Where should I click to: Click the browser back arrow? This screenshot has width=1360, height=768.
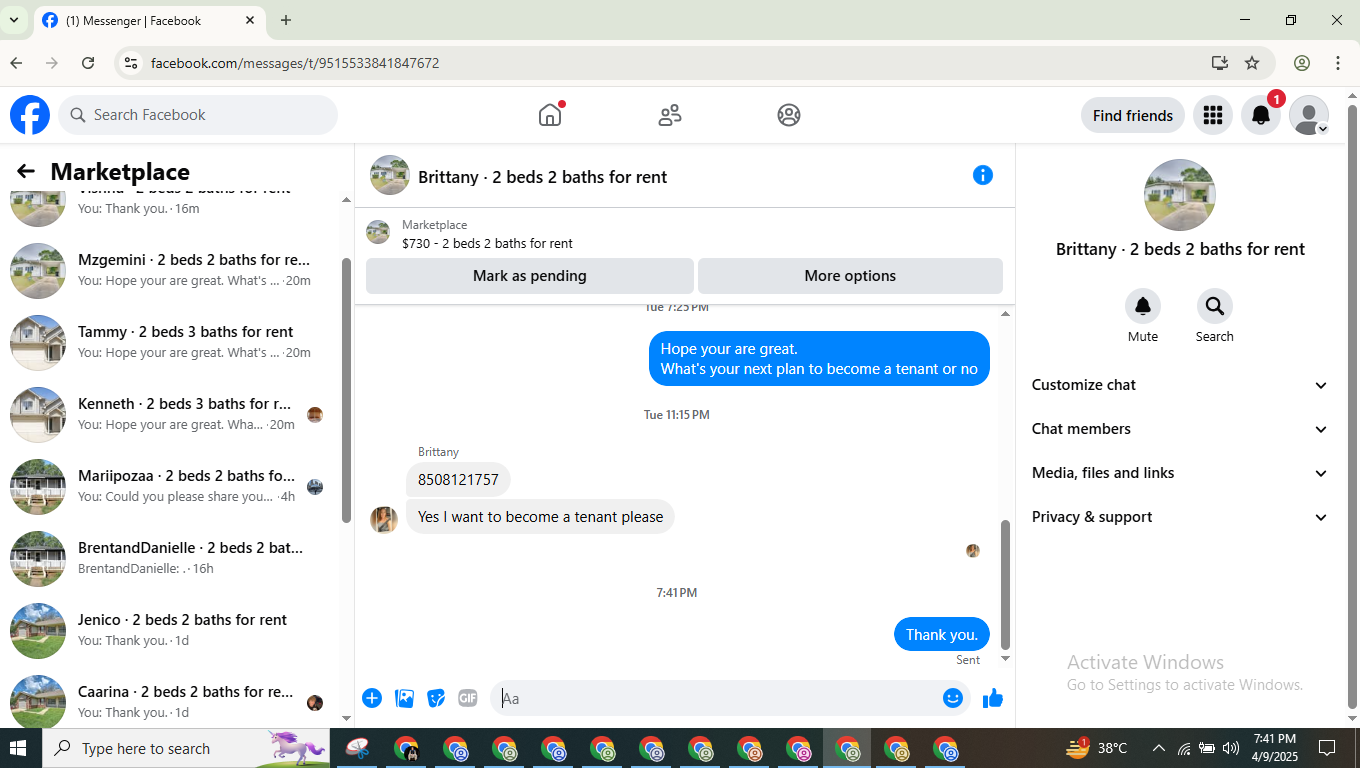point(16,63)
